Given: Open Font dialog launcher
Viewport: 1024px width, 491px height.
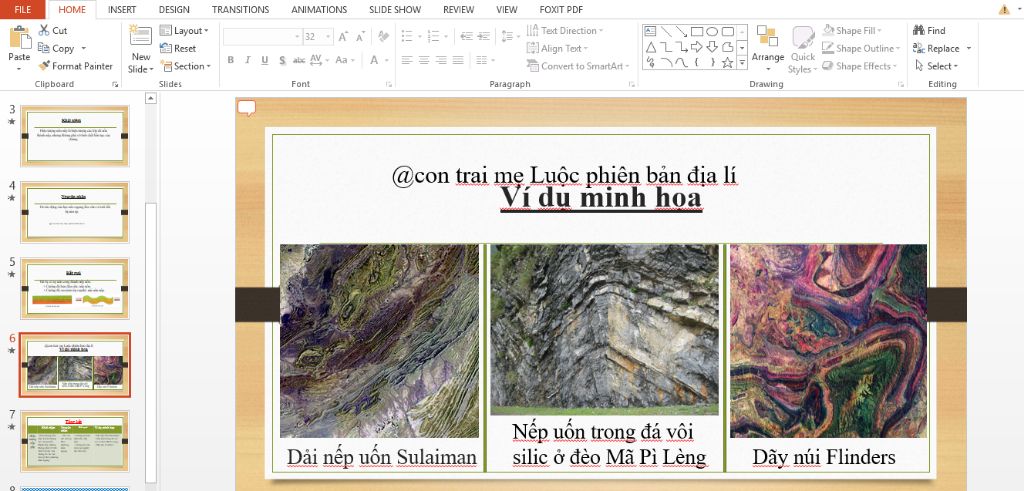Looking at the screenshot, I should click(x=388, y=84).
